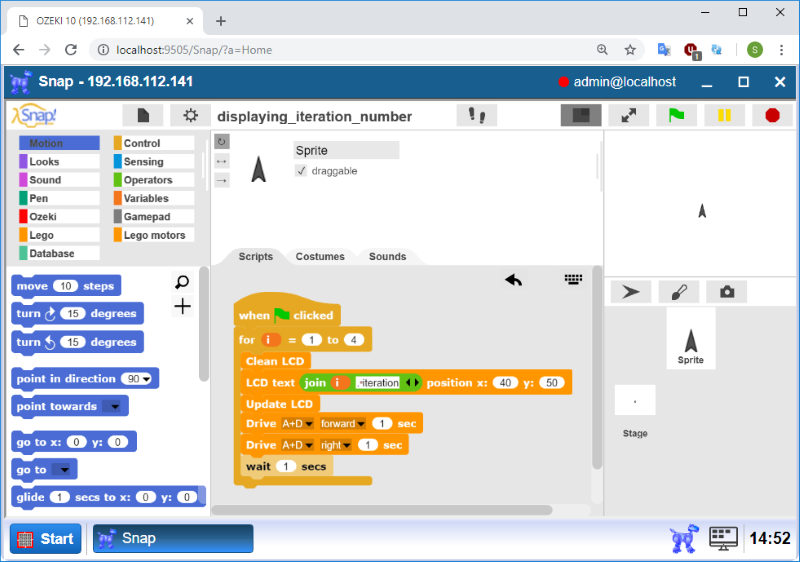This screenshot has width=800, height=562.
Task: Open Pen block category
Action: point(59,198)
